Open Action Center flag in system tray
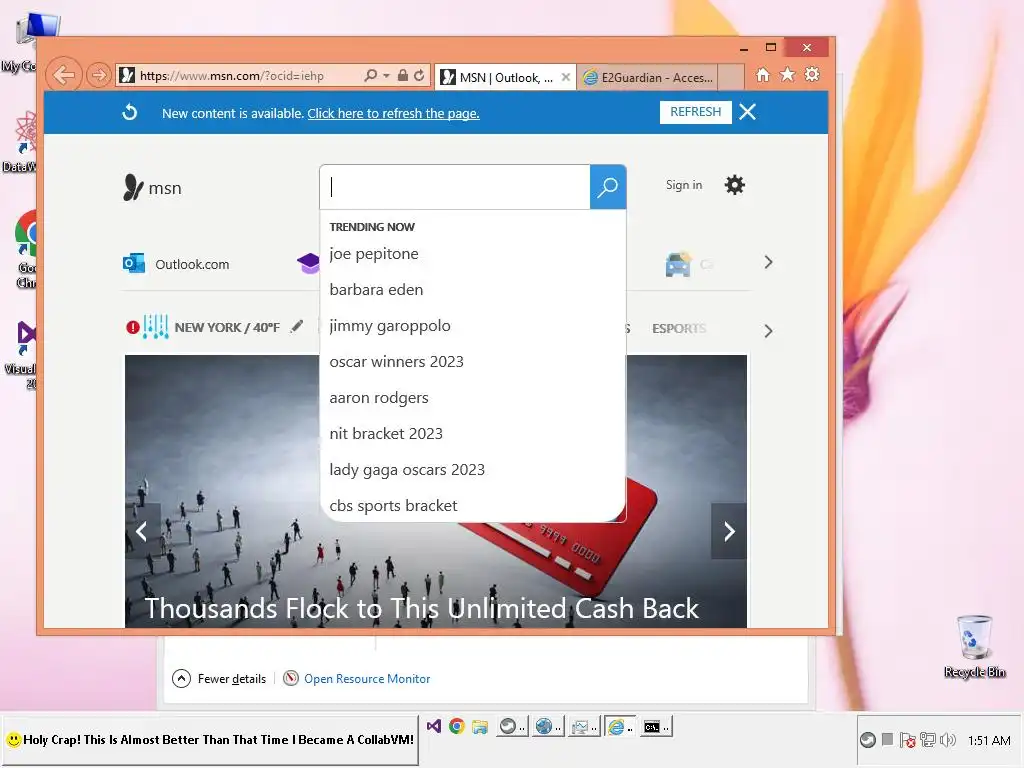 (906, 740)
